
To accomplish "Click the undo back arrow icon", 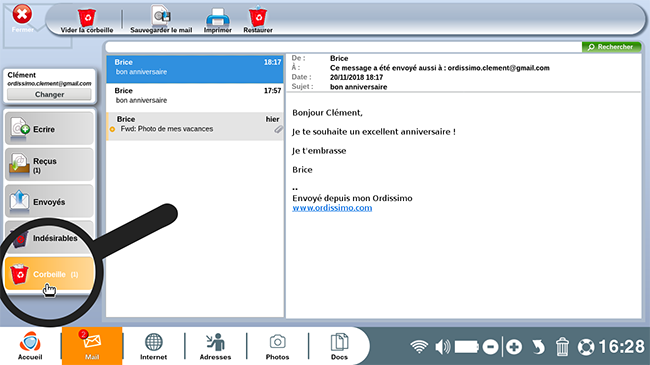I will 538,347.
